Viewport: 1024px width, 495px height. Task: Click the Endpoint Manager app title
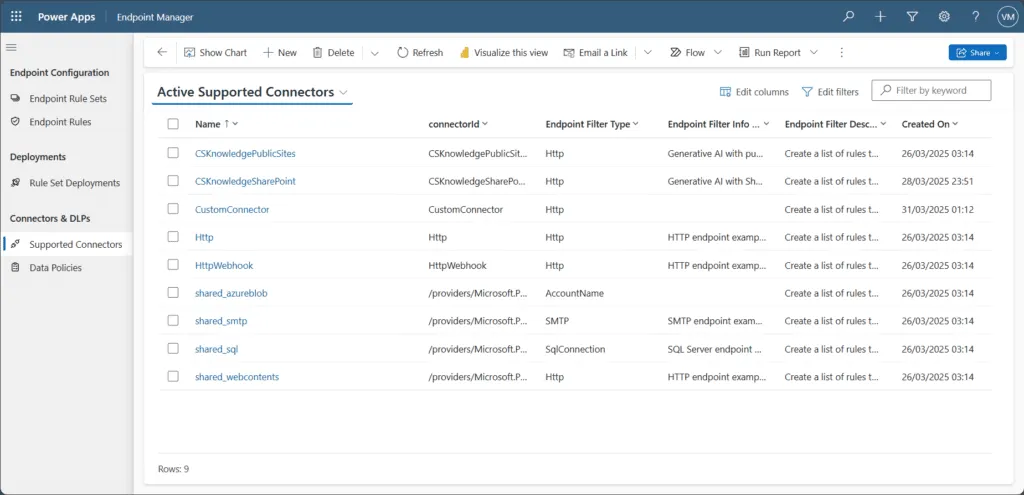click(155, 17)
